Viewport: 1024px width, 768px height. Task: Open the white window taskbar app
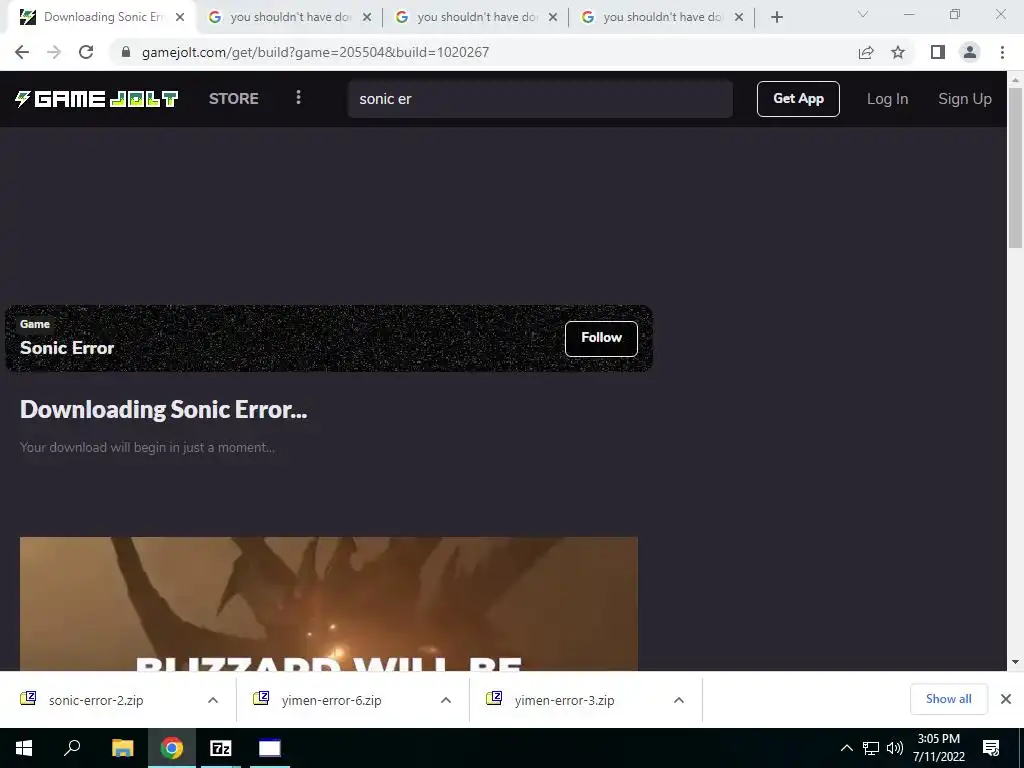tap(270, 748)
